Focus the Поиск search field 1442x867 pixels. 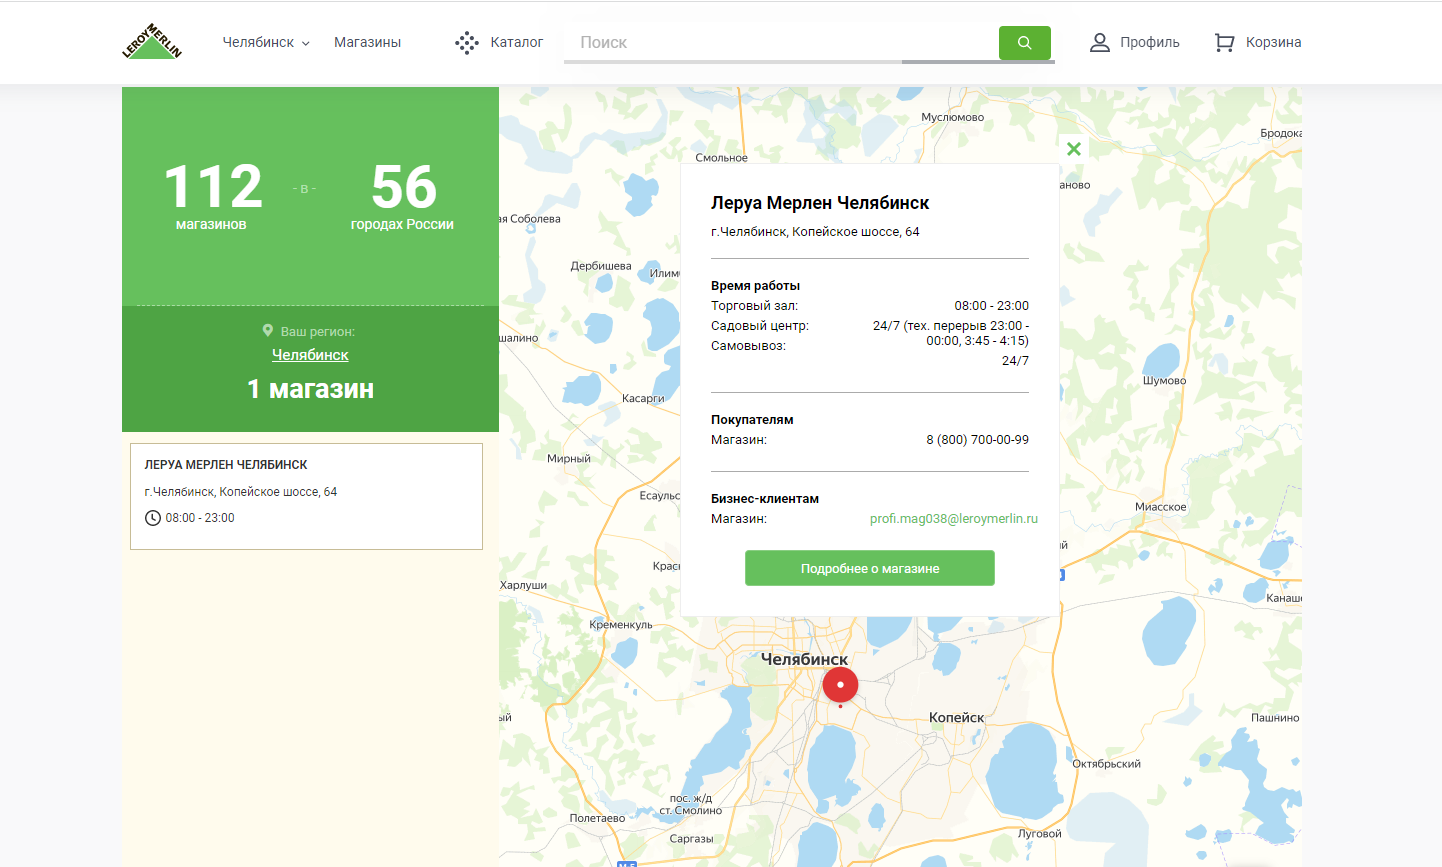[781, 42]
